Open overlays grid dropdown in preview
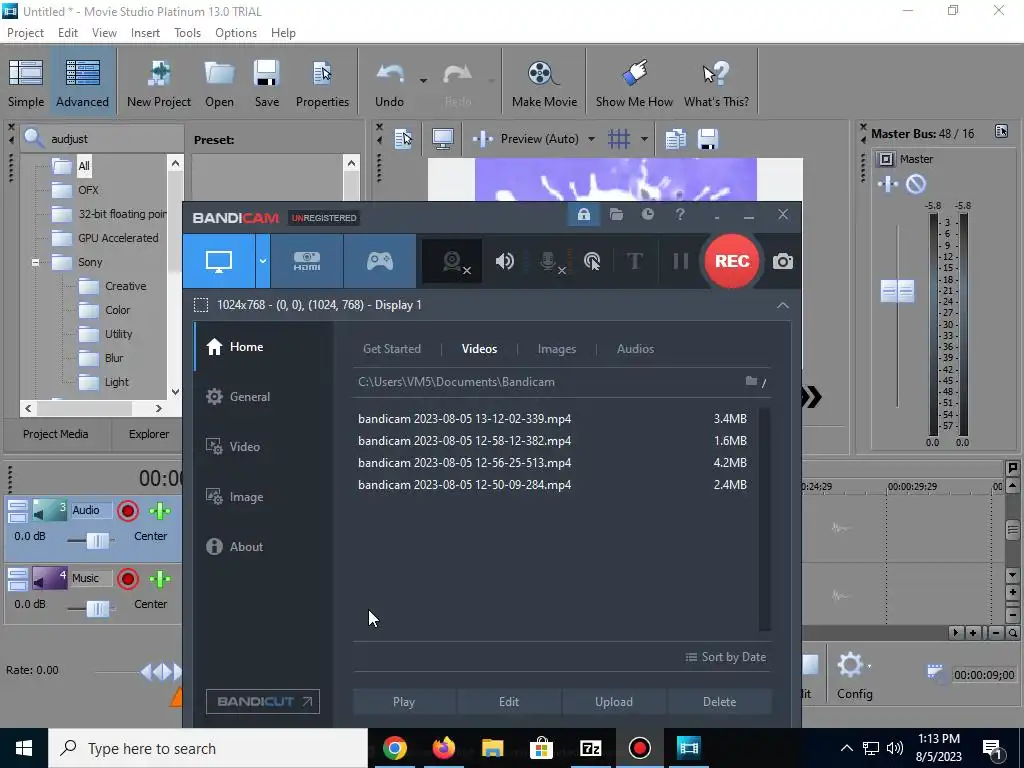This screenshot has width=1024, height=768. click(x=644, y=139)
